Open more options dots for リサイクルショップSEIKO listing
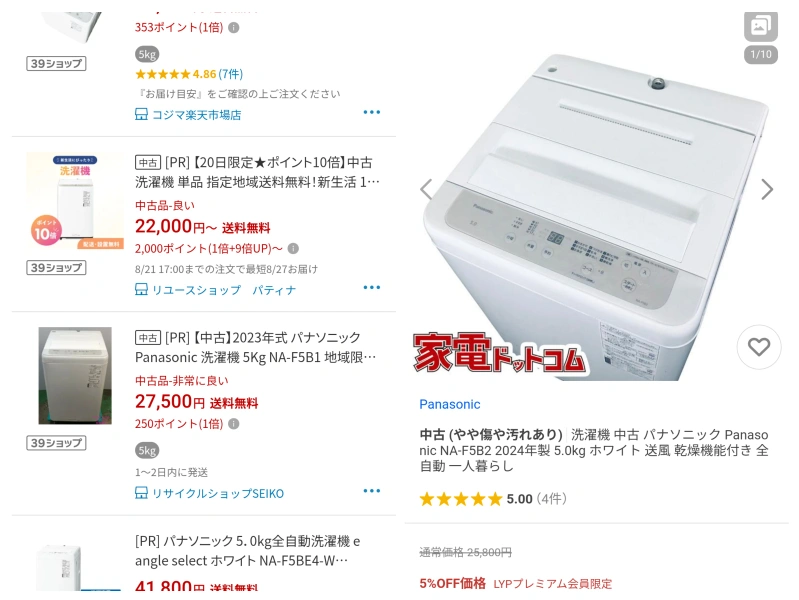 [x=371, y=491]
